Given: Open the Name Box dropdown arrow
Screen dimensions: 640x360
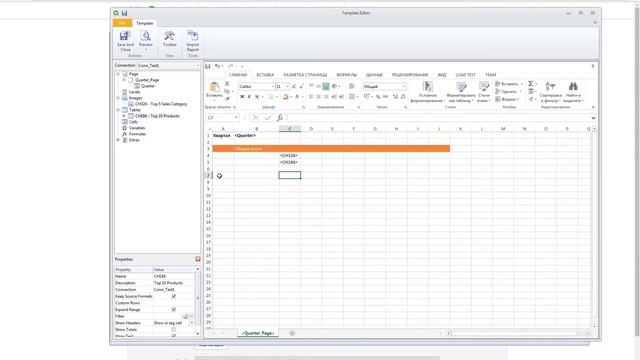Looking at the screenshot, I should point(236,118).
